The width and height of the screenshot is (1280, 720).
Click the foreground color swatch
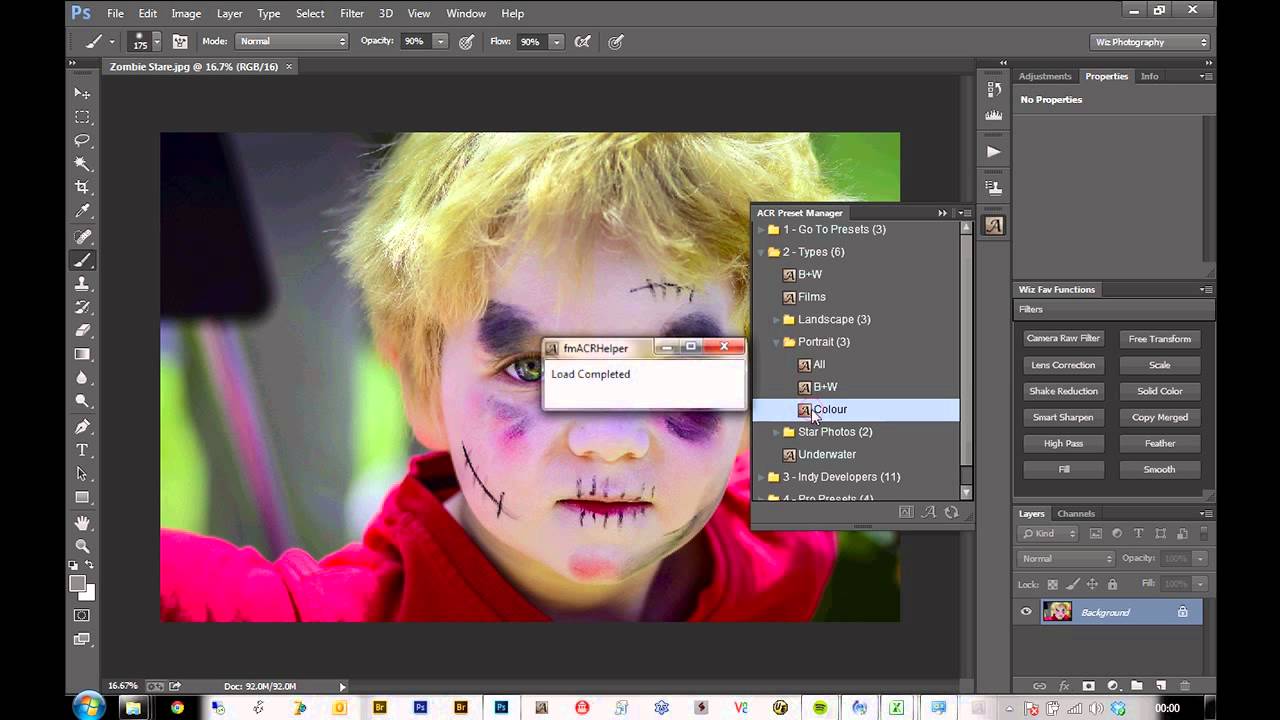[77, 584]
